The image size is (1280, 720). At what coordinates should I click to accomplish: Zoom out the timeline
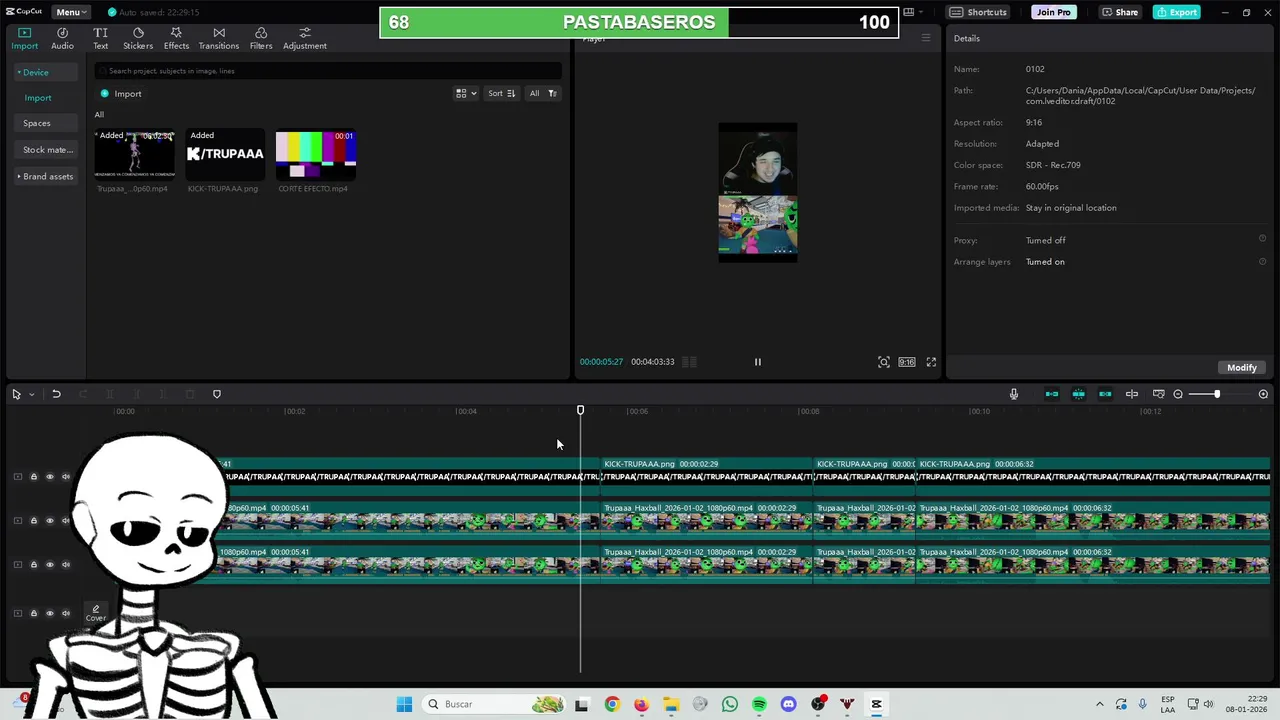coord(1178,394)
